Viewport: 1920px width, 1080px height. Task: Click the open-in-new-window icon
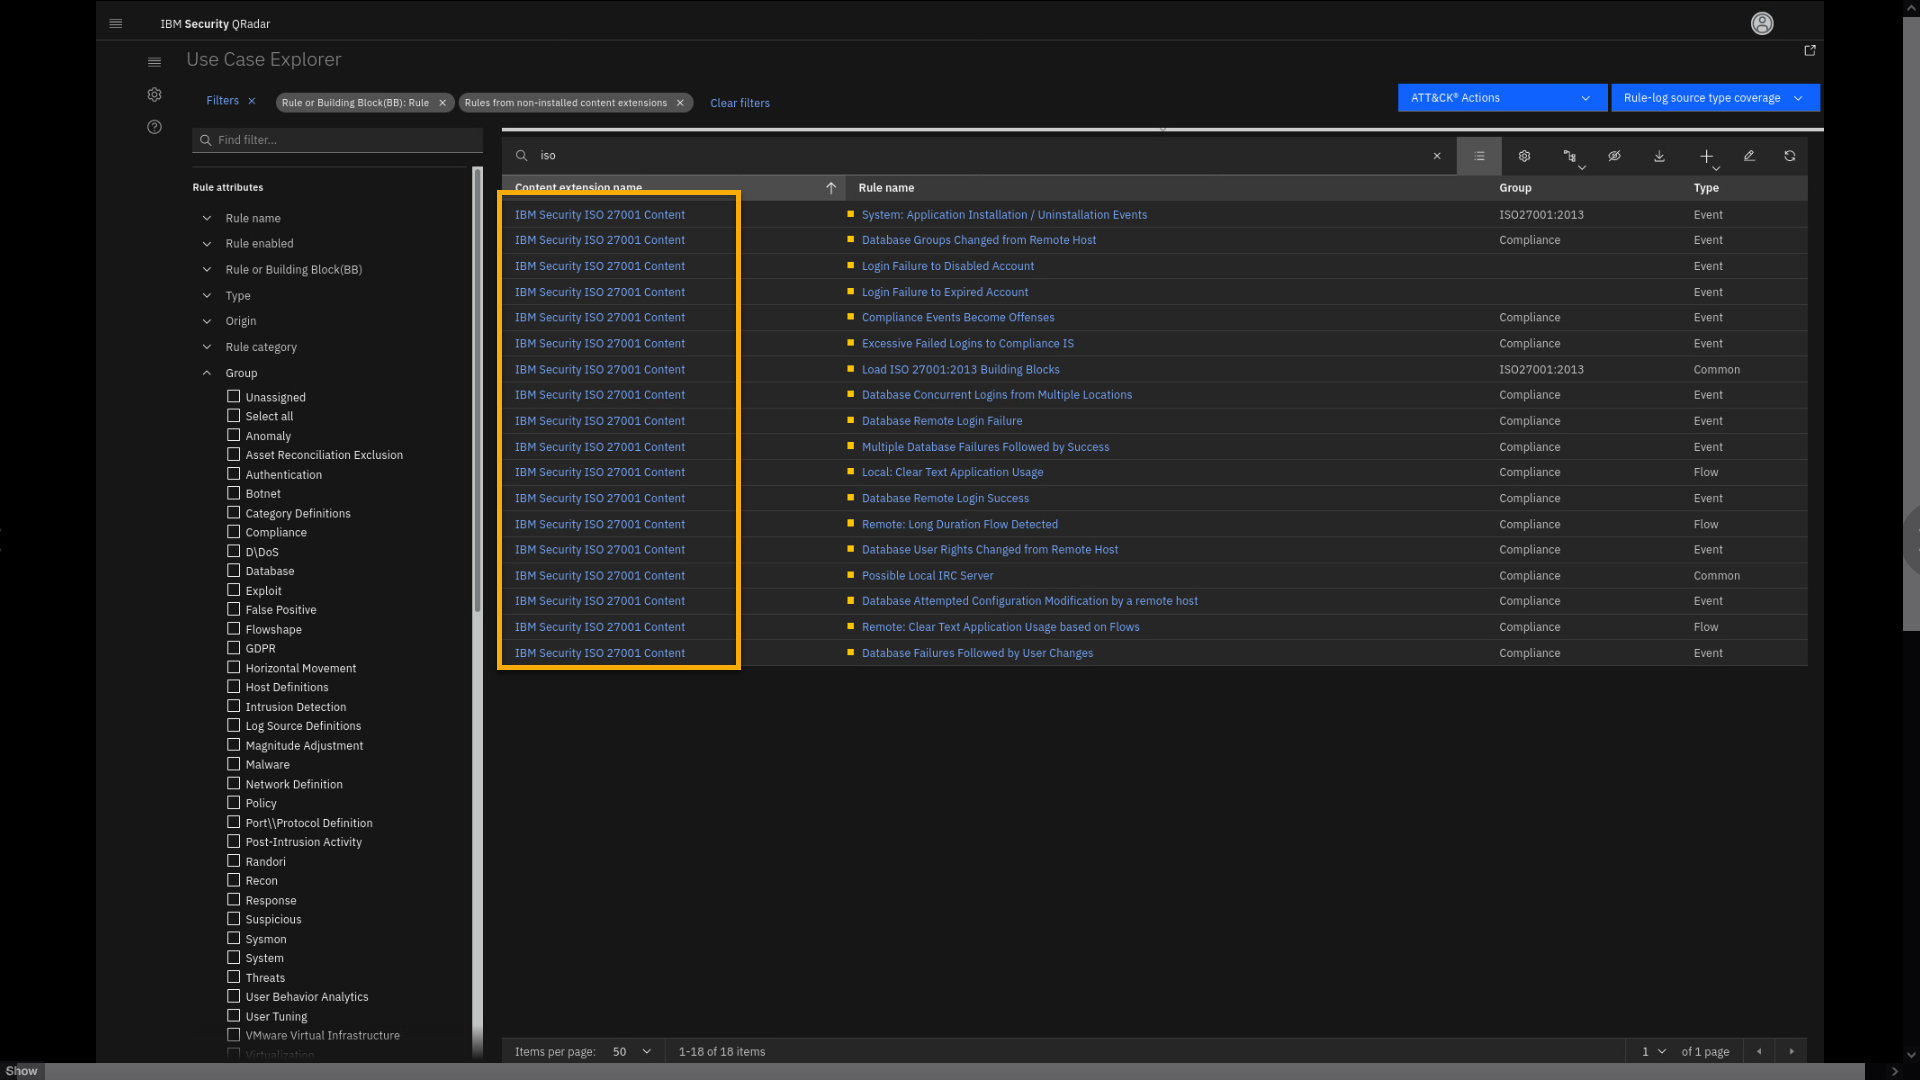(x=1809, y=50)
